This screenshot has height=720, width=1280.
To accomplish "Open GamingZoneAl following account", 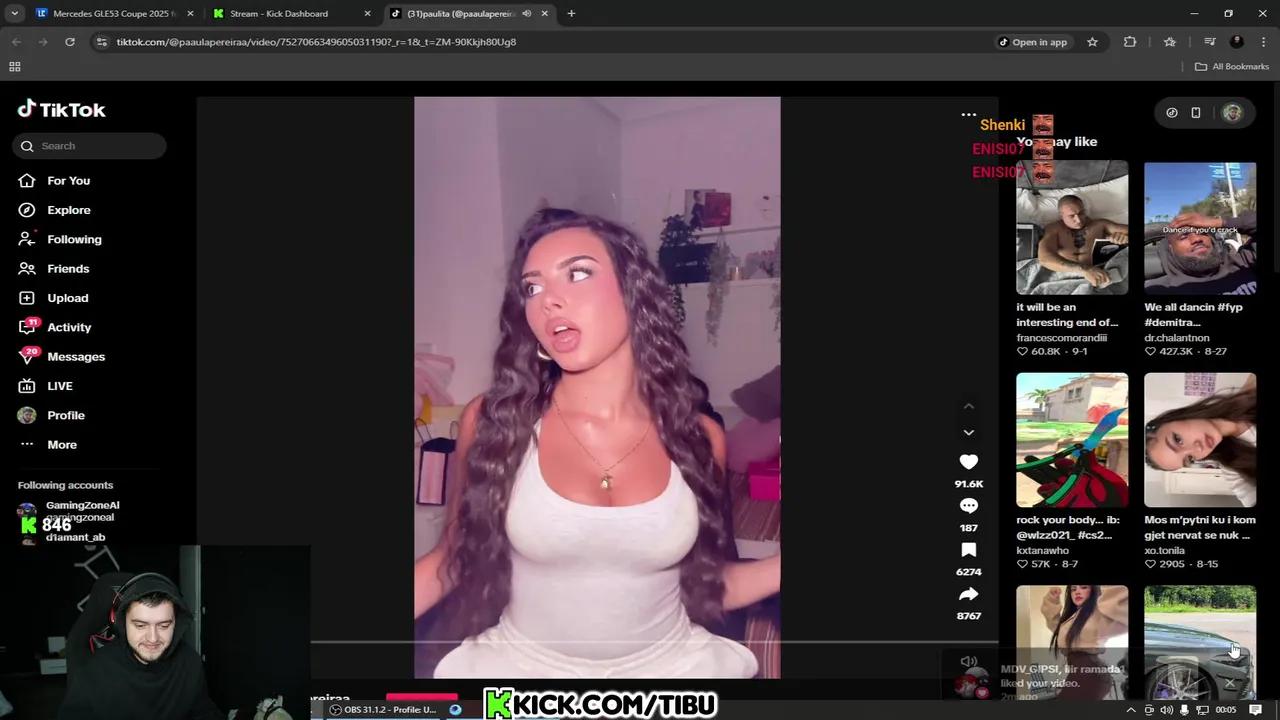I will tap(82, 506).
